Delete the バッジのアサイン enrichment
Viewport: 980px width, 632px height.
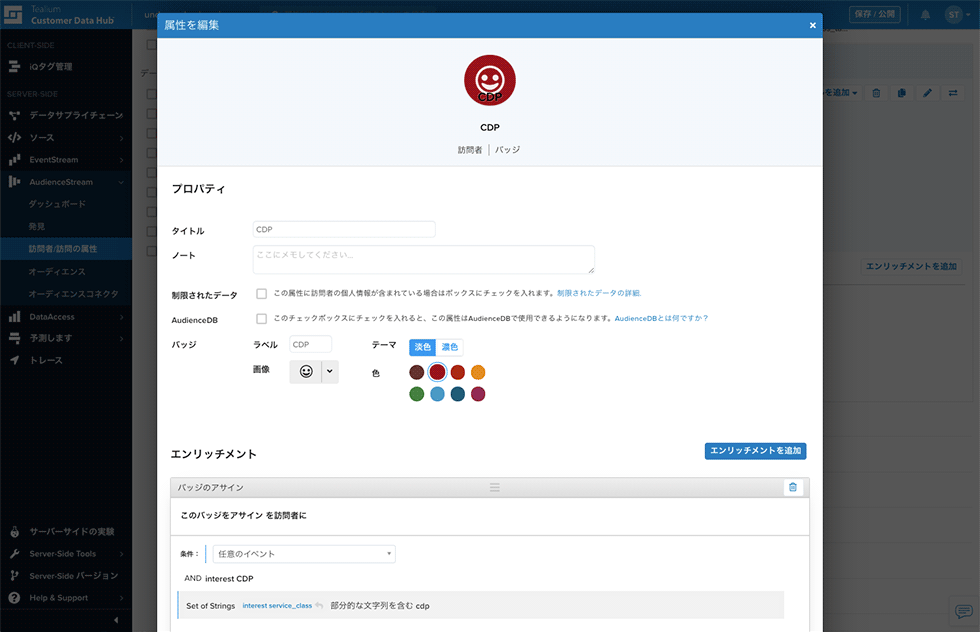(793, 488)
